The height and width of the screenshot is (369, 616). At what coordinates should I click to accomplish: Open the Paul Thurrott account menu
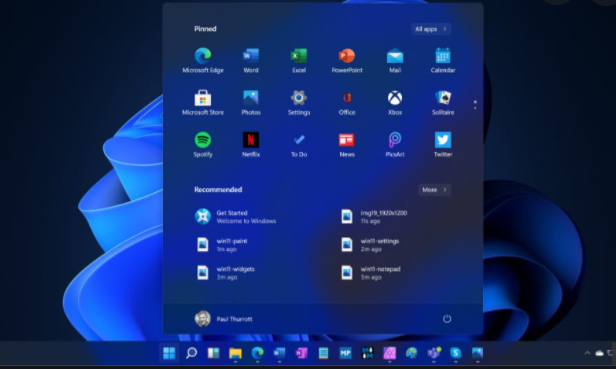(x=224, y=319)
